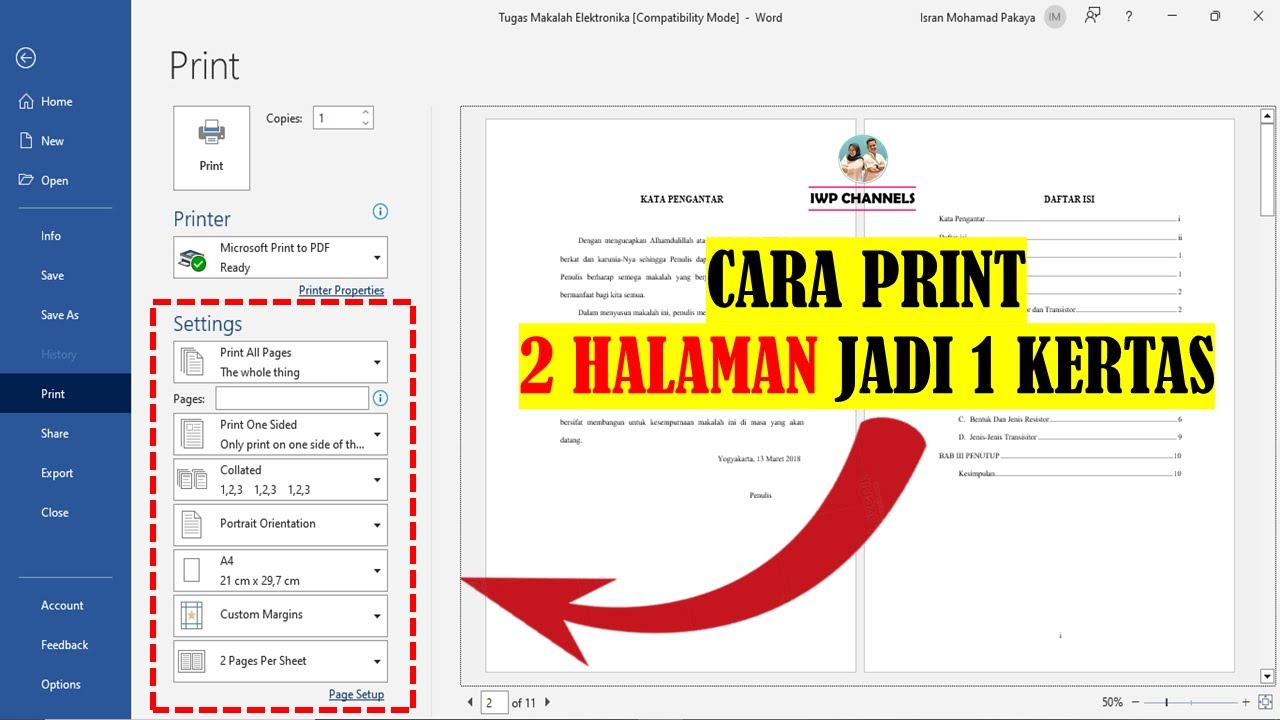Select Export in the sidebar
Image resolution: width=1280 pixels, height=720 pixels.
coord(65,473)
